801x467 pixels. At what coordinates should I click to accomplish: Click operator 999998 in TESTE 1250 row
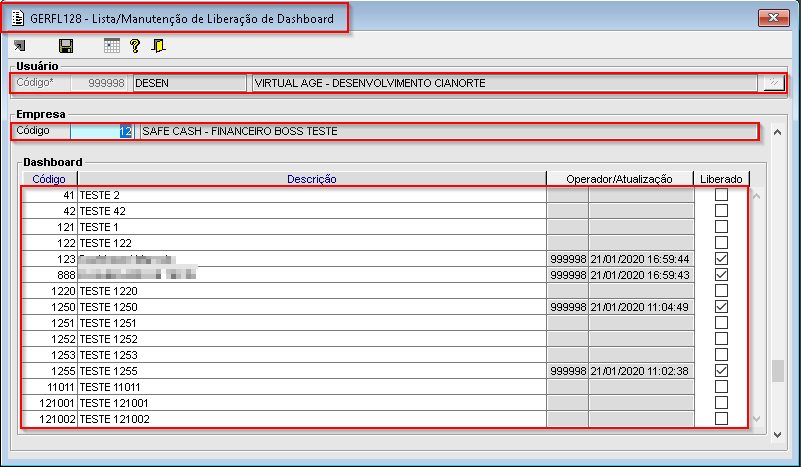pyautogui.click(x=568, y=307)
